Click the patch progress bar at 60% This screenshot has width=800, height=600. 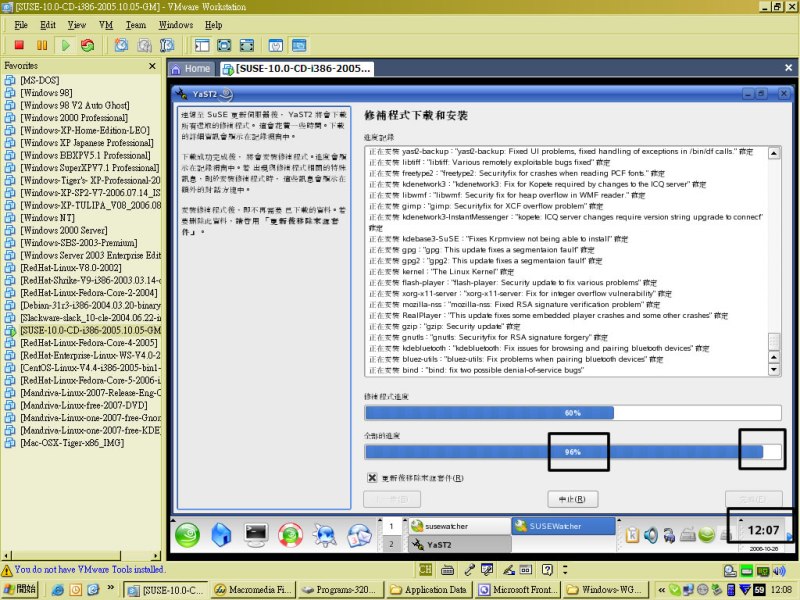coord(572,413)
